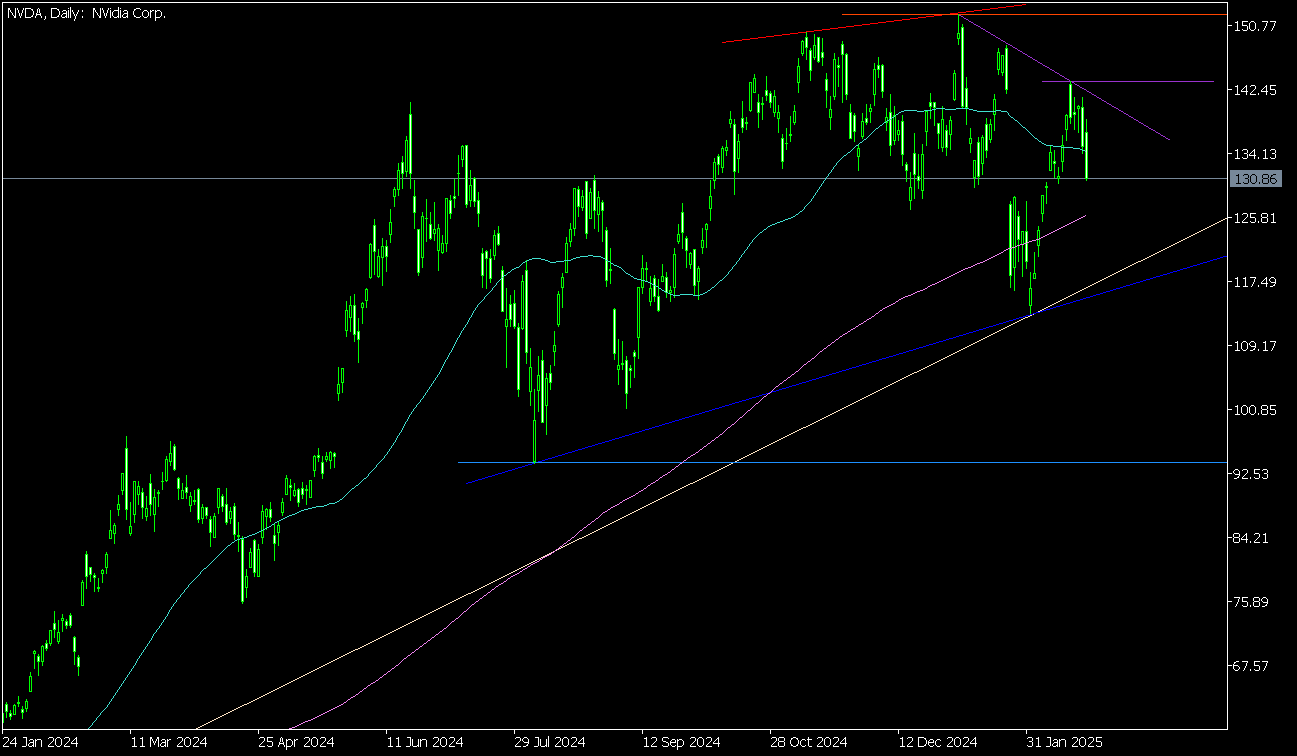Image resolution: width=1297 pixels, height=756 pixels.
Task: Click the 25 Apr 2024 date label
Action: click(x=295, y=743)
